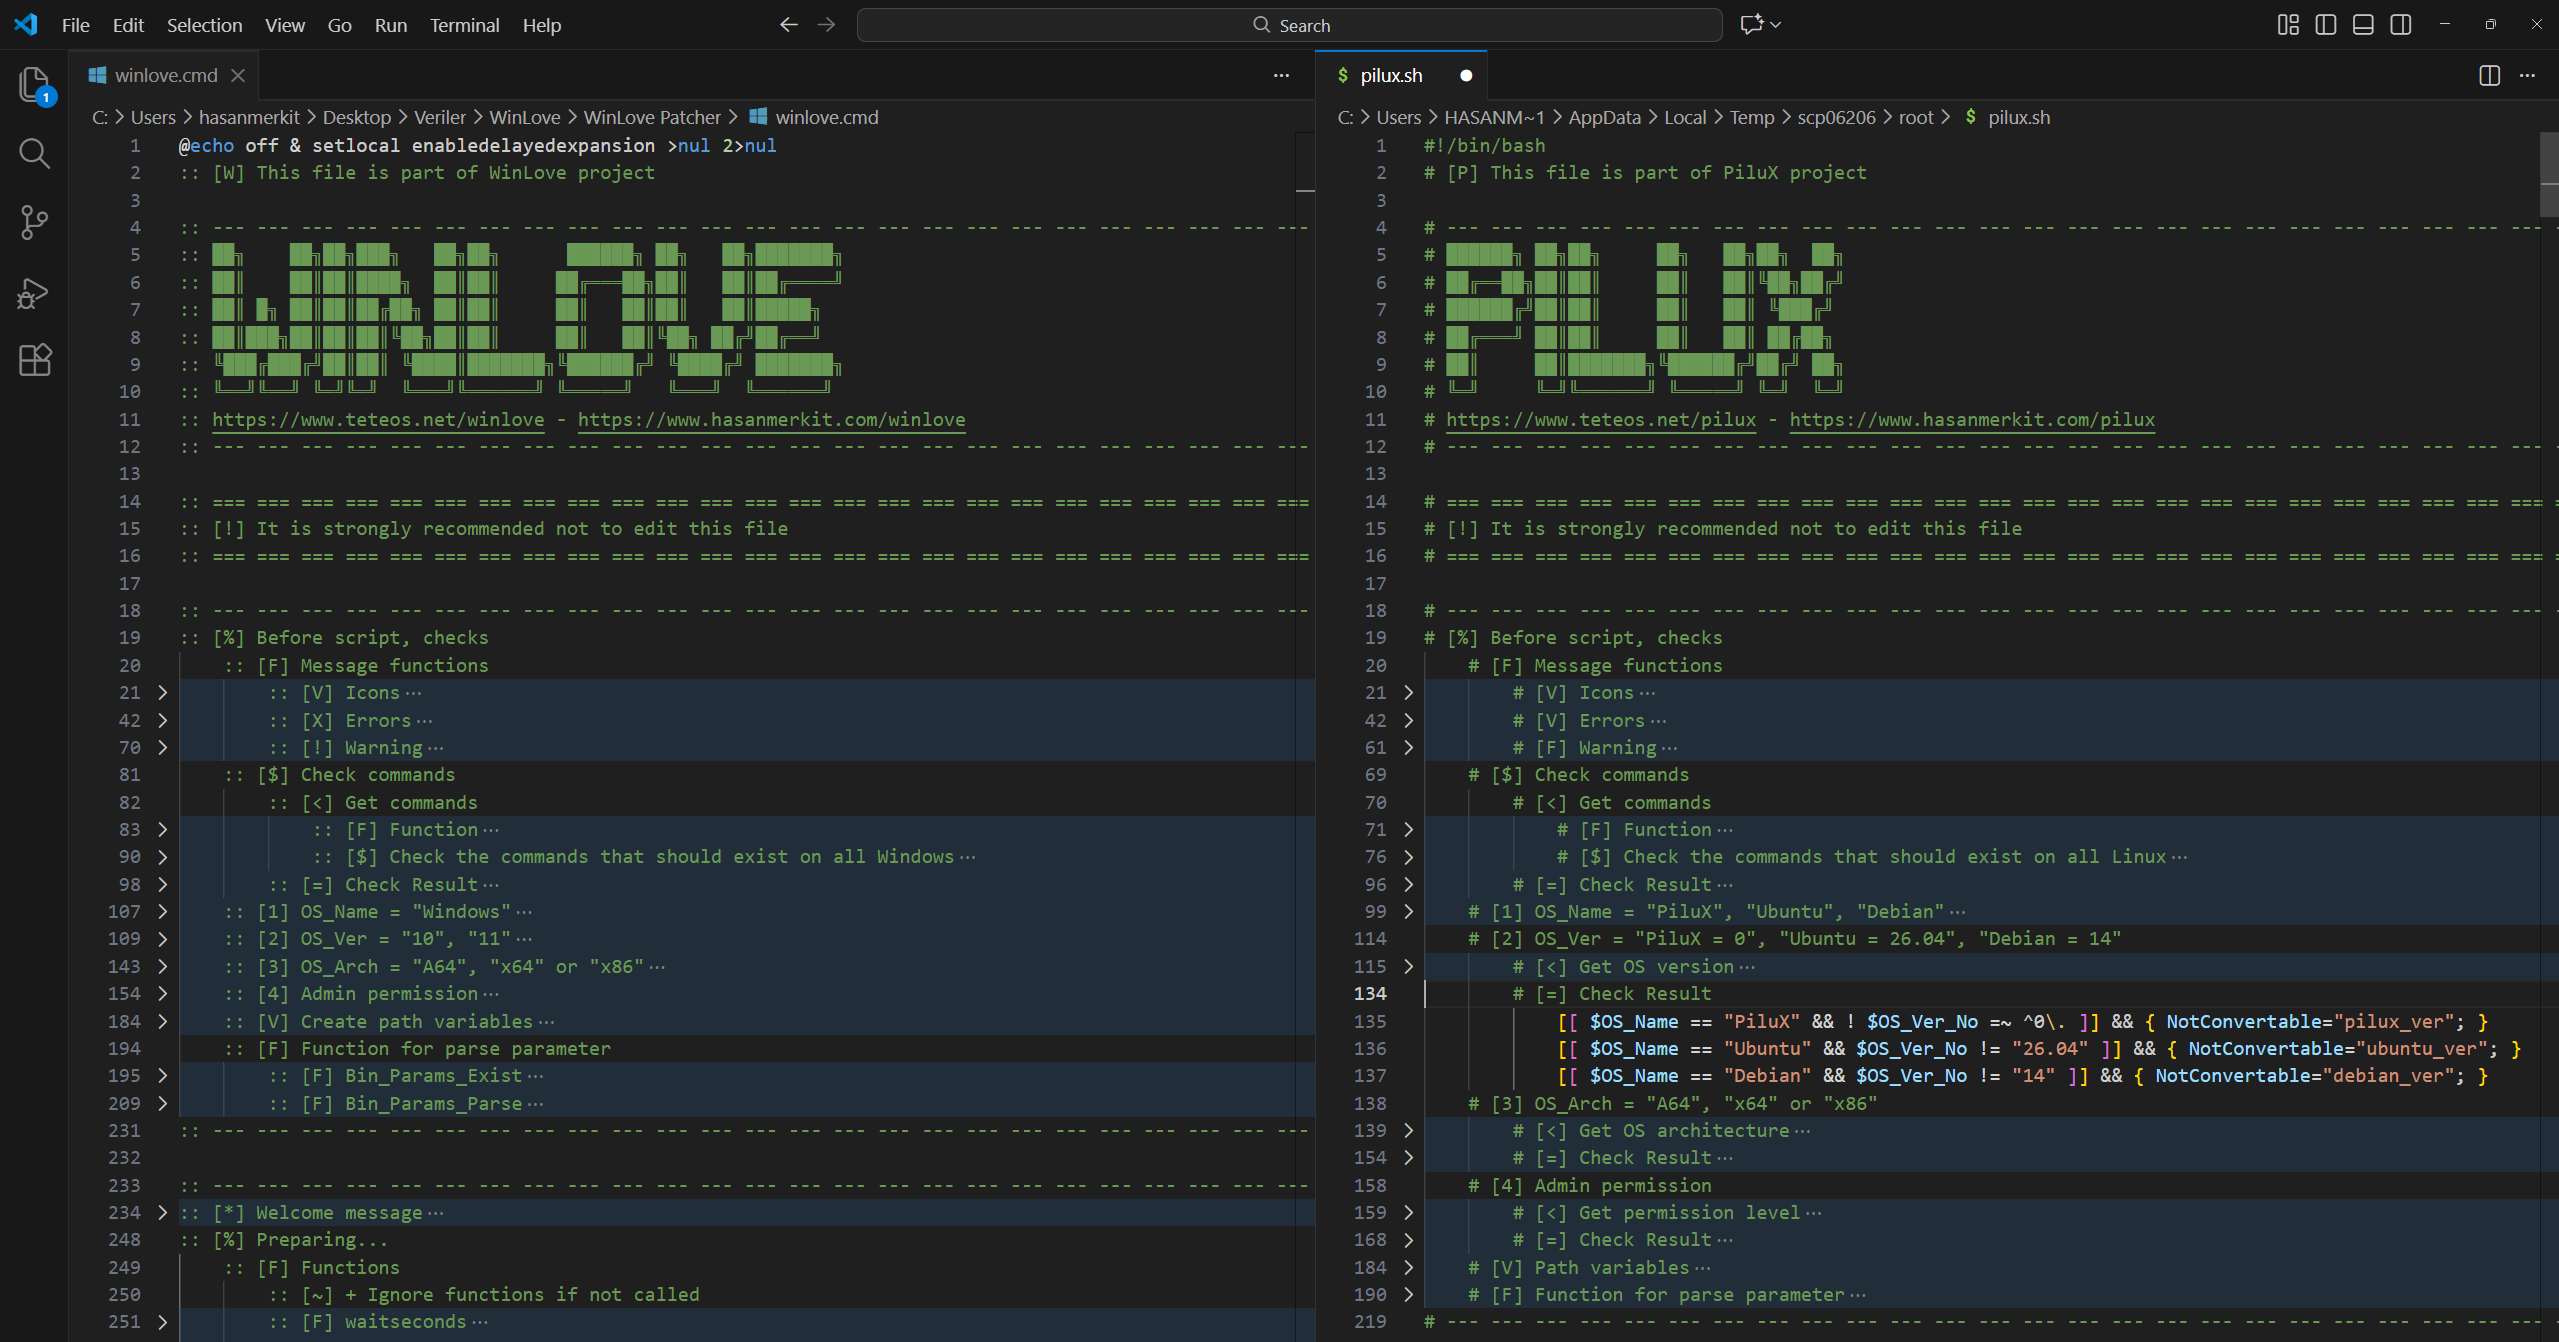The width and height of the screenshot is (2559, 1342).
Task: Open the Terminal menu
Action: coord(464,25)
